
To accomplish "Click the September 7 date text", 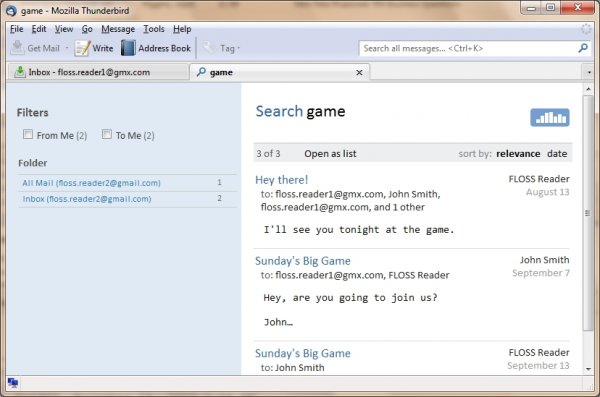I will coord(541,273).
